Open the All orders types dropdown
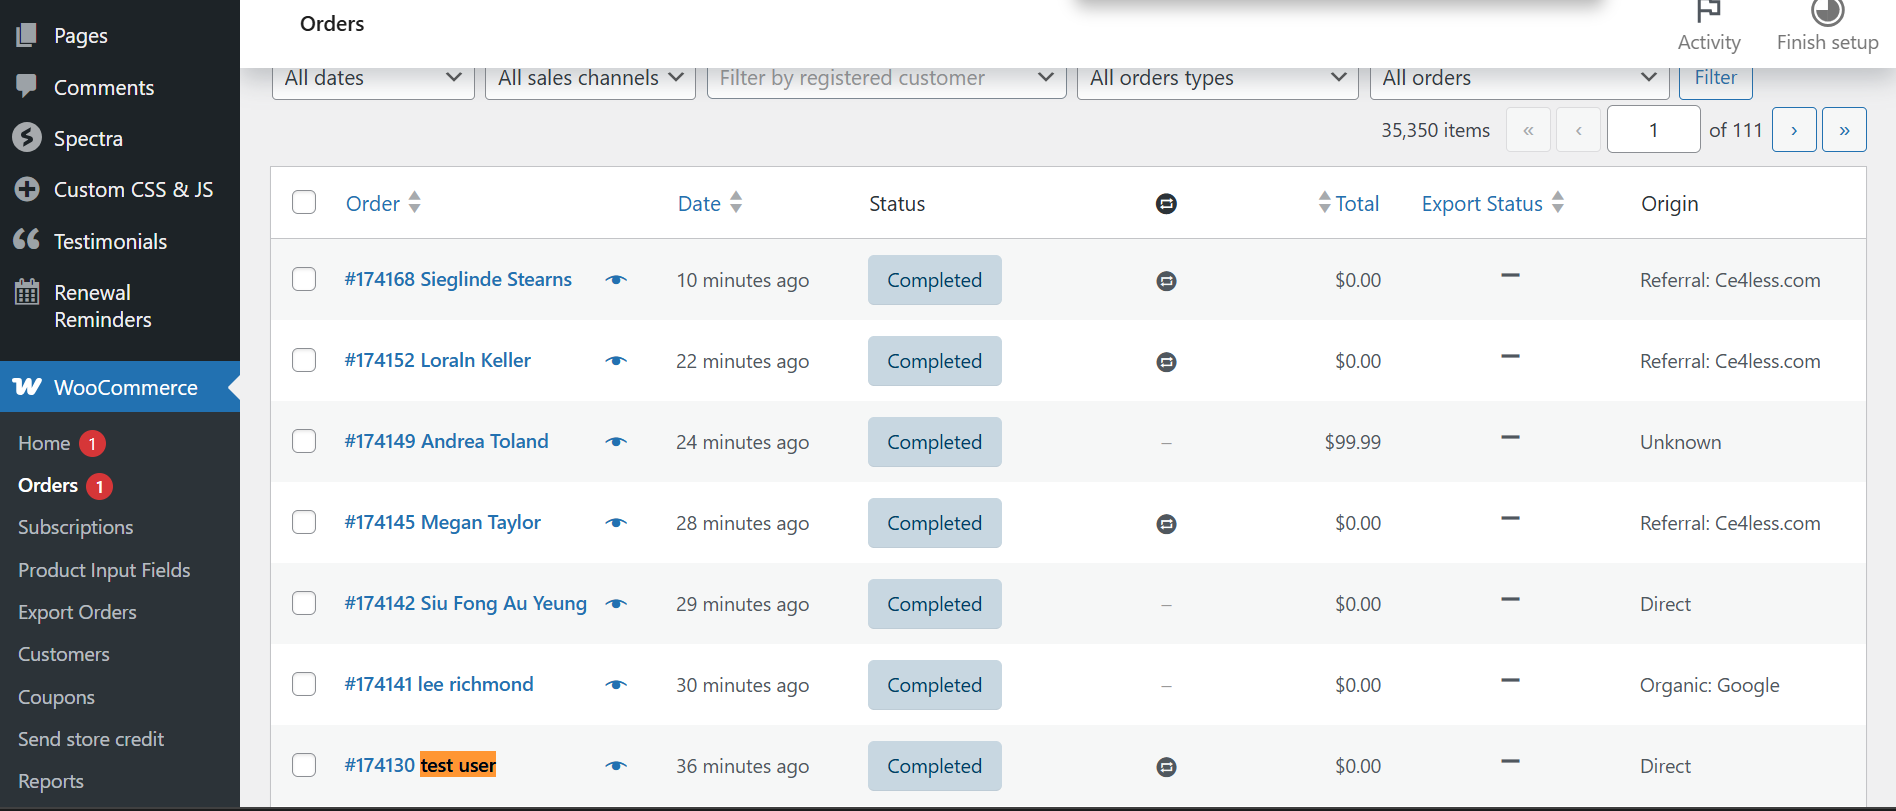Image resolution: width=1896 pixels, height=811 pixels. coord(1217,78)
